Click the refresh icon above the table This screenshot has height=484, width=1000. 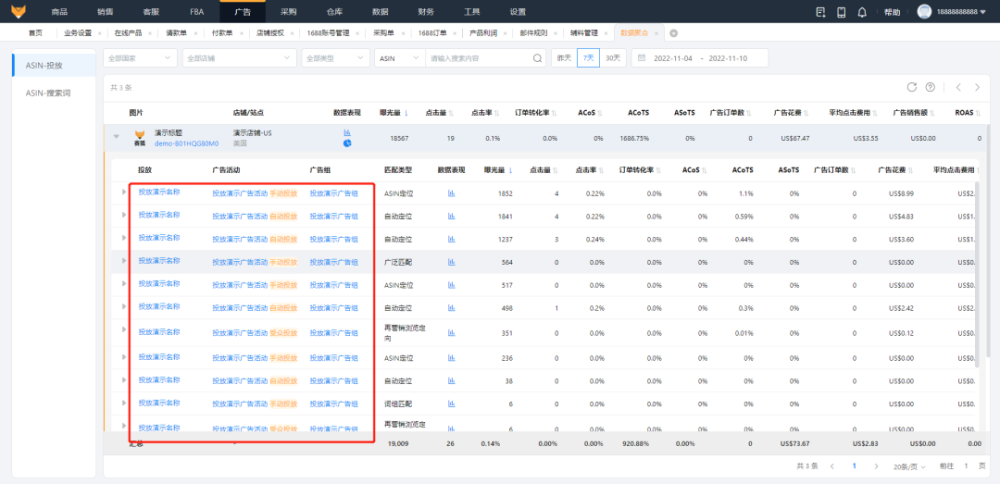coord(911,88)
